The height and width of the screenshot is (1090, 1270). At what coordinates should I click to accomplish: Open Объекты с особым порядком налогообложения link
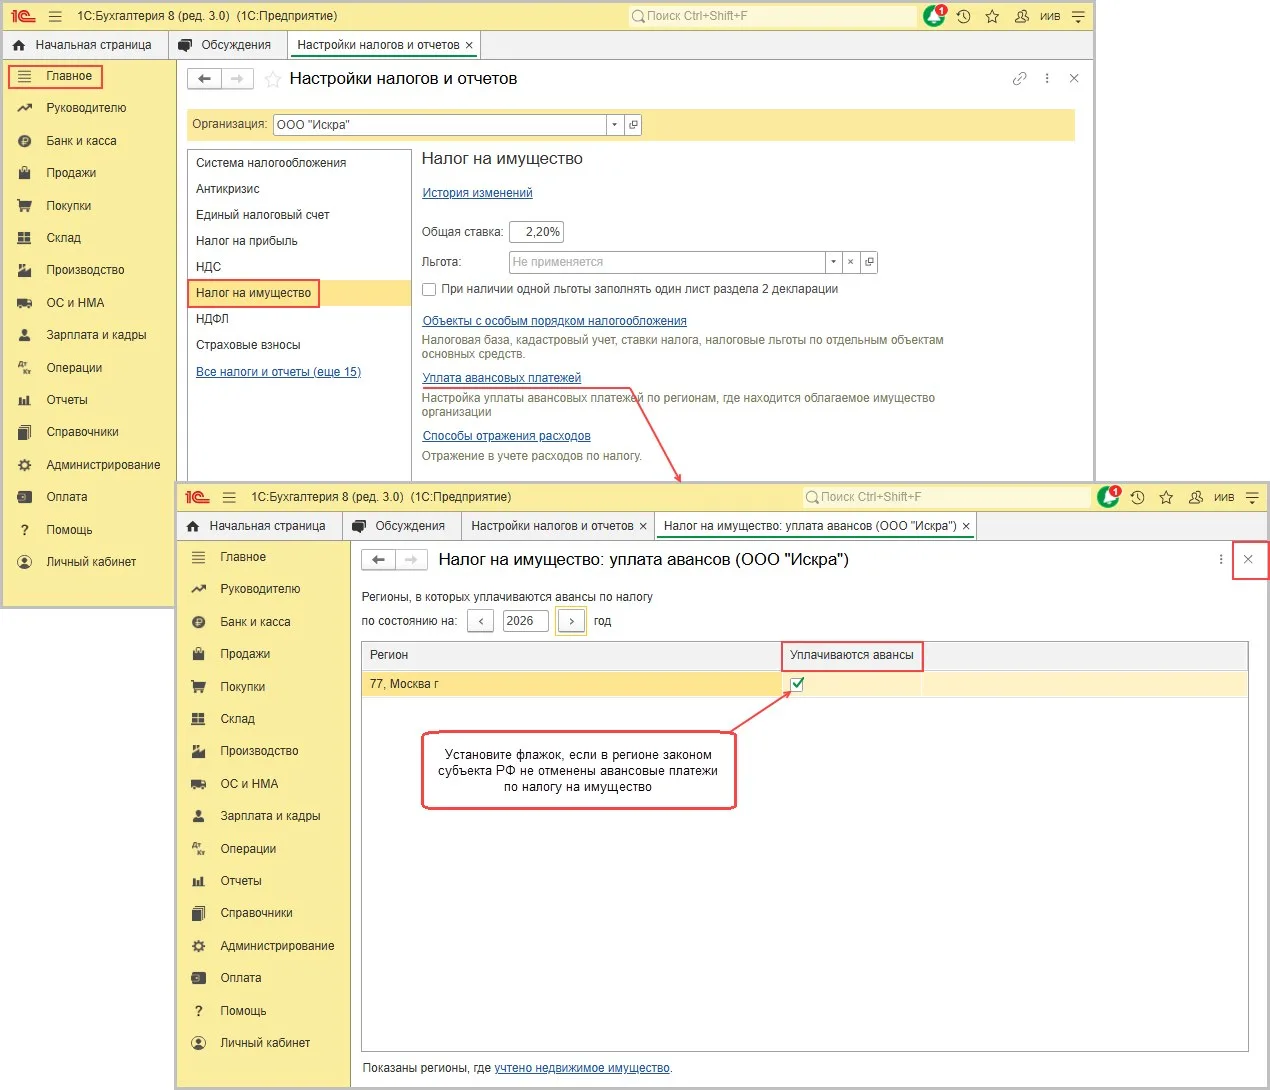(x=554, y=321)
